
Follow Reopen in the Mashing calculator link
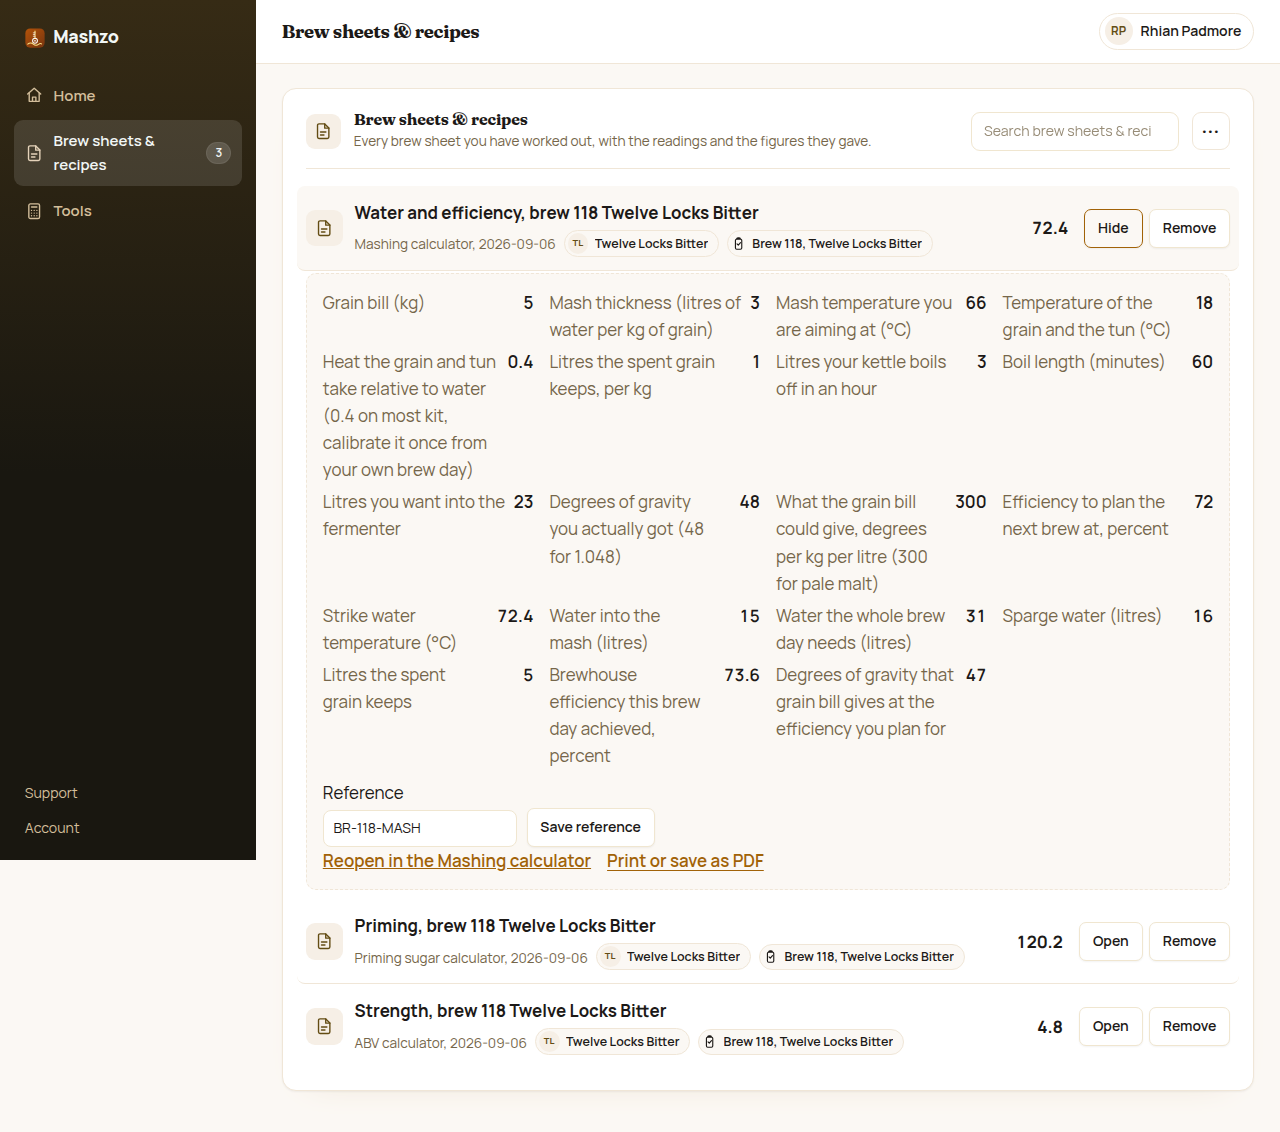tap(457, 861)
